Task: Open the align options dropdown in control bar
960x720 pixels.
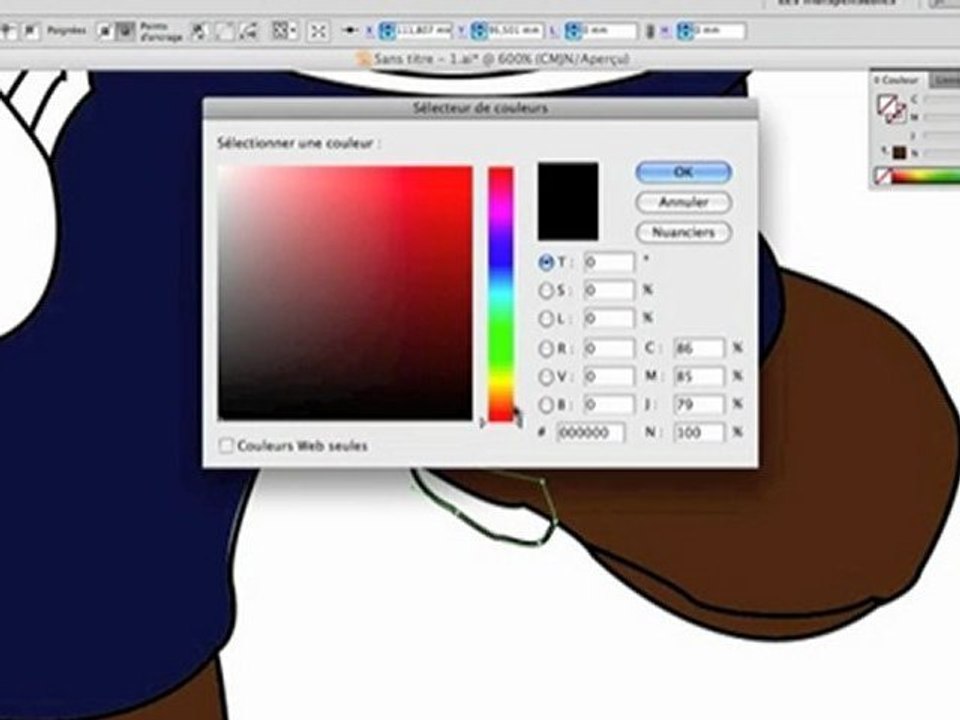Action: (283, 30)
